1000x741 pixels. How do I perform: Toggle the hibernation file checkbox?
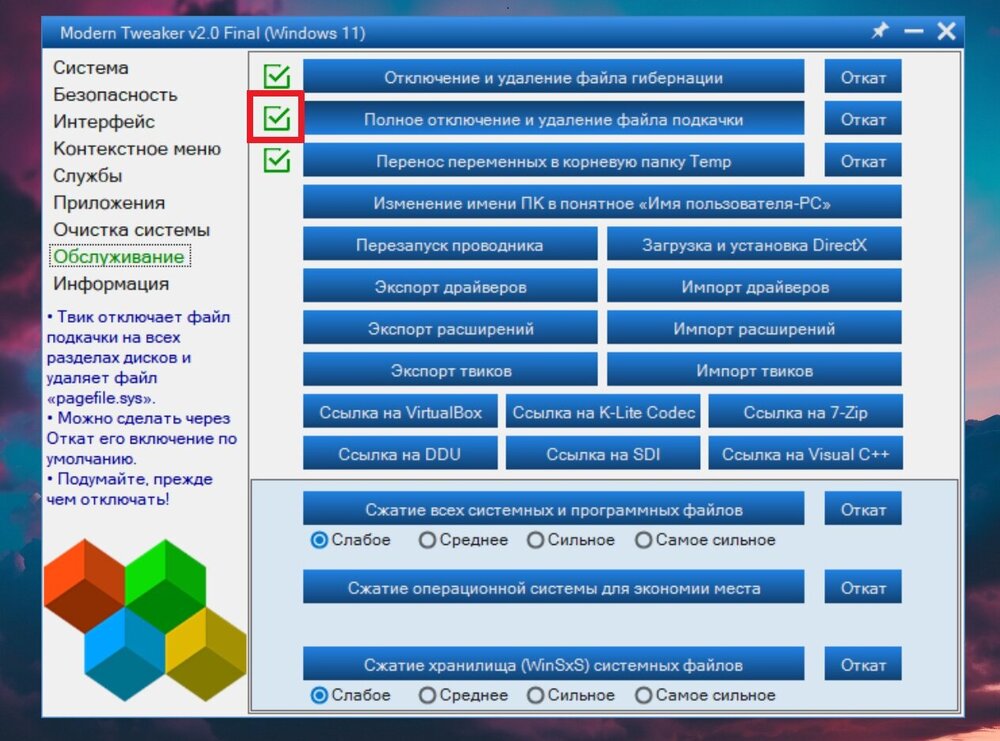pyautogui.click(x=277, y=77)
